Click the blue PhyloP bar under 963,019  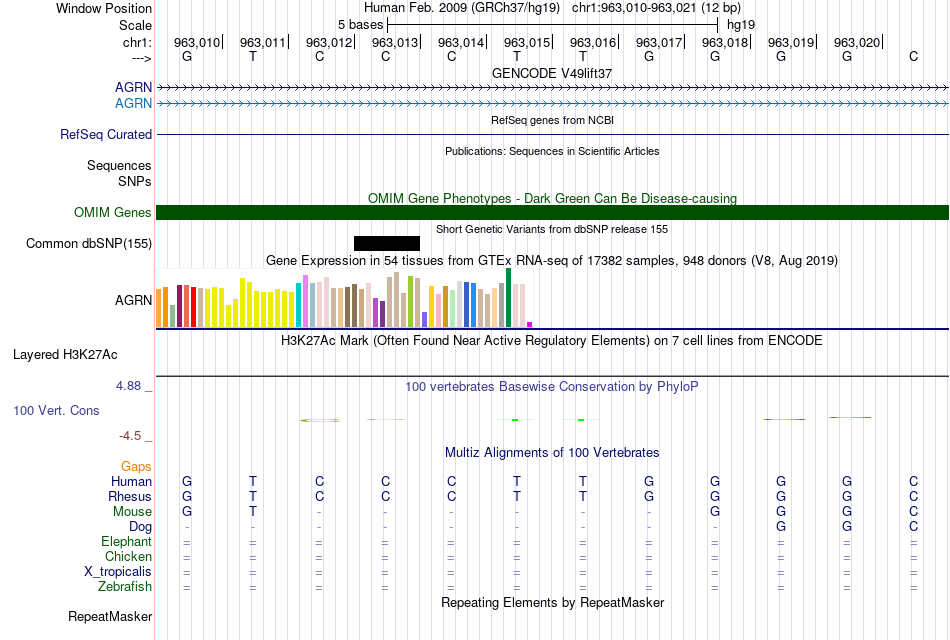click(784, 419)
